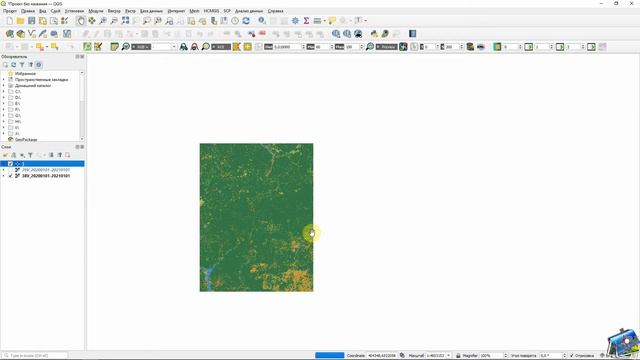Toggle the Render checkbox in status bar

click(x=572, y=356)
